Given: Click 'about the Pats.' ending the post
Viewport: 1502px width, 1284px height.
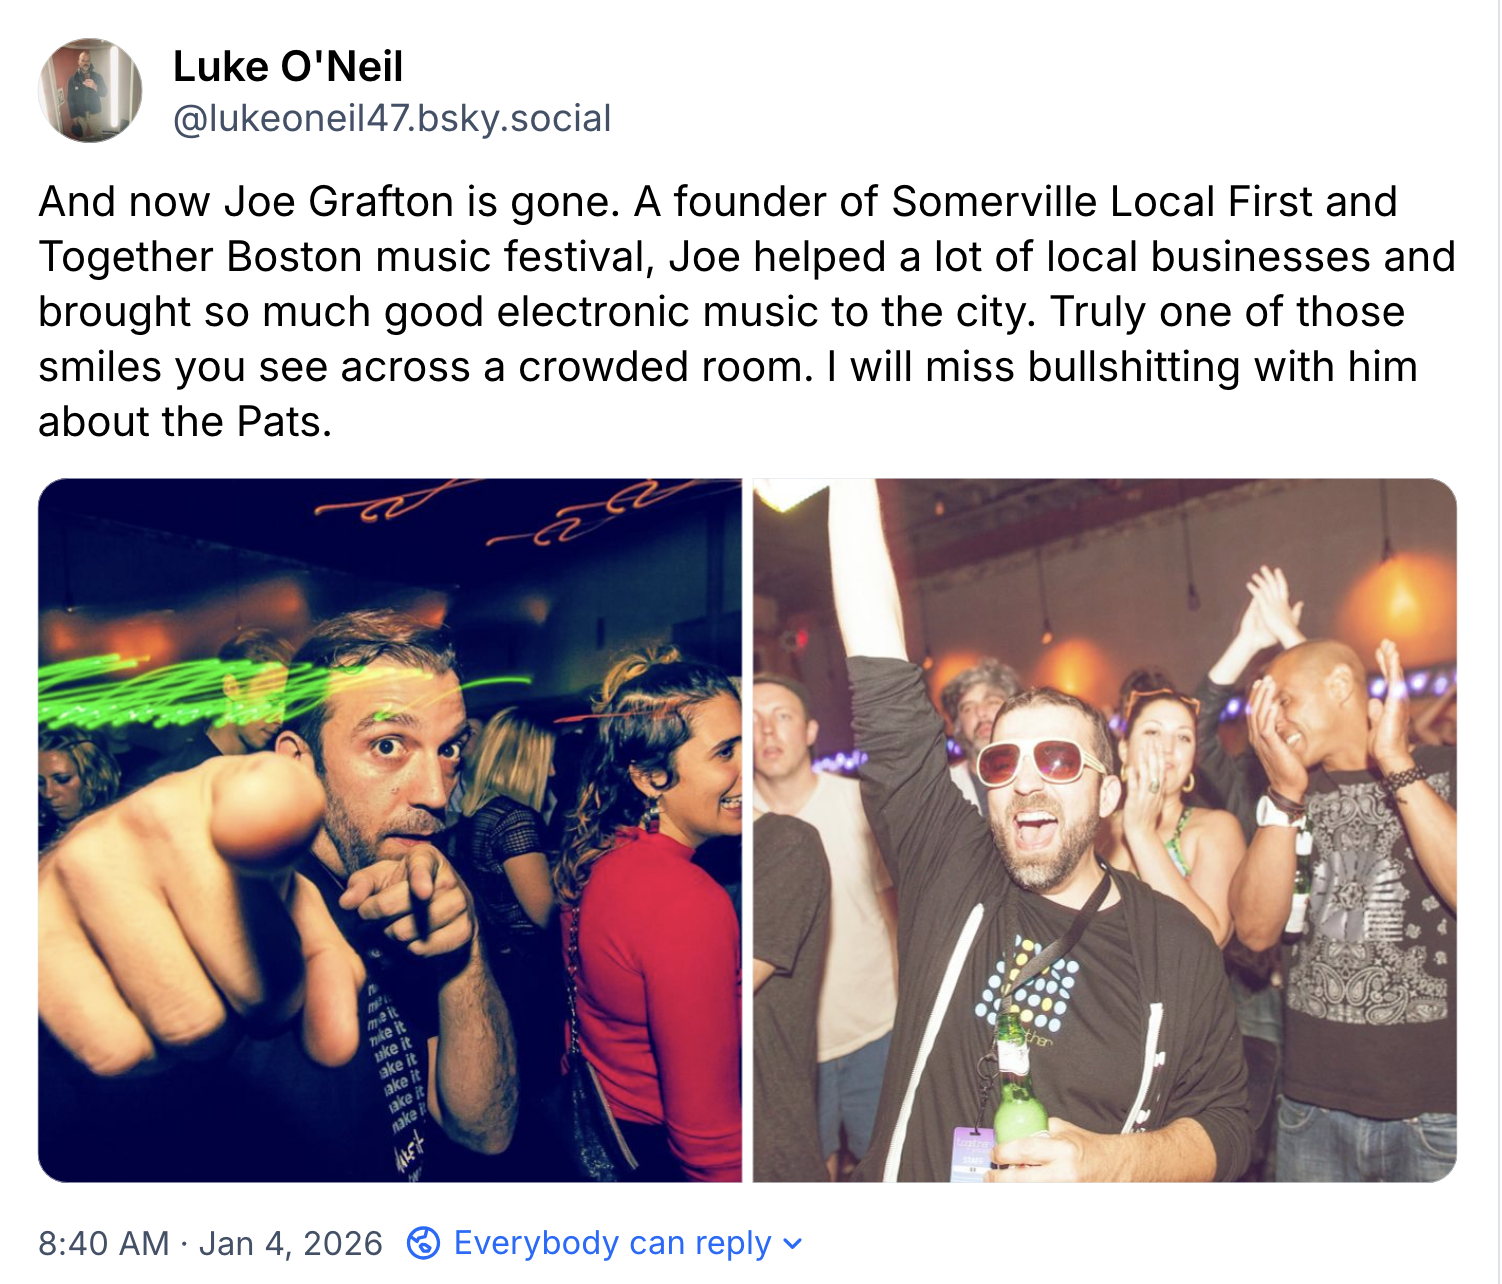Looking at the screenshot, I should (185, 422).
